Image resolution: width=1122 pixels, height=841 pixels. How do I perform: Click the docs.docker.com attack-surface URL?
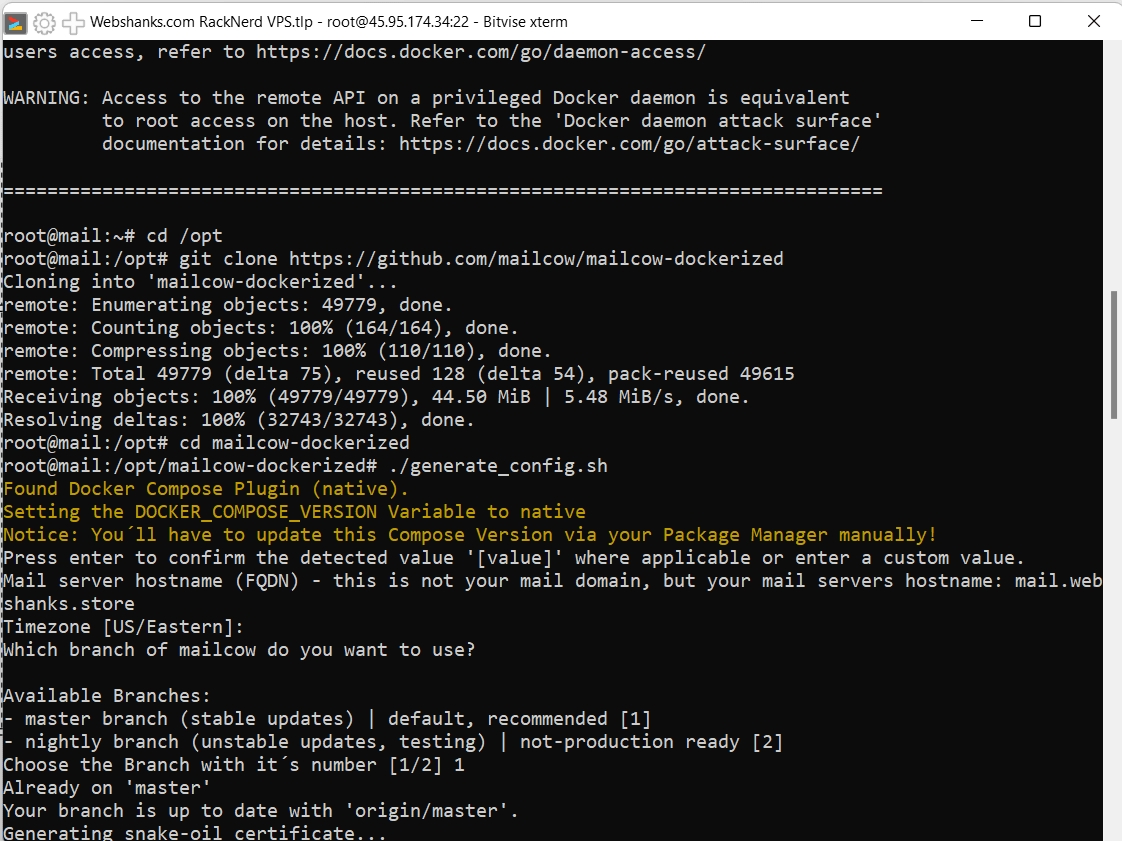(629, 144)
